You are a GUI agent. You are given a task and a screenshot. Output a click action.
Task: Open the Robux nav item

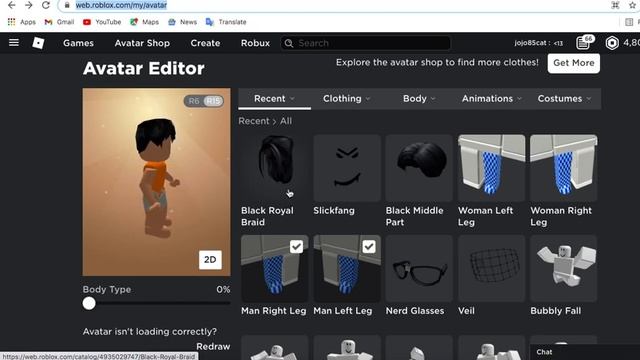coord(255,43)
